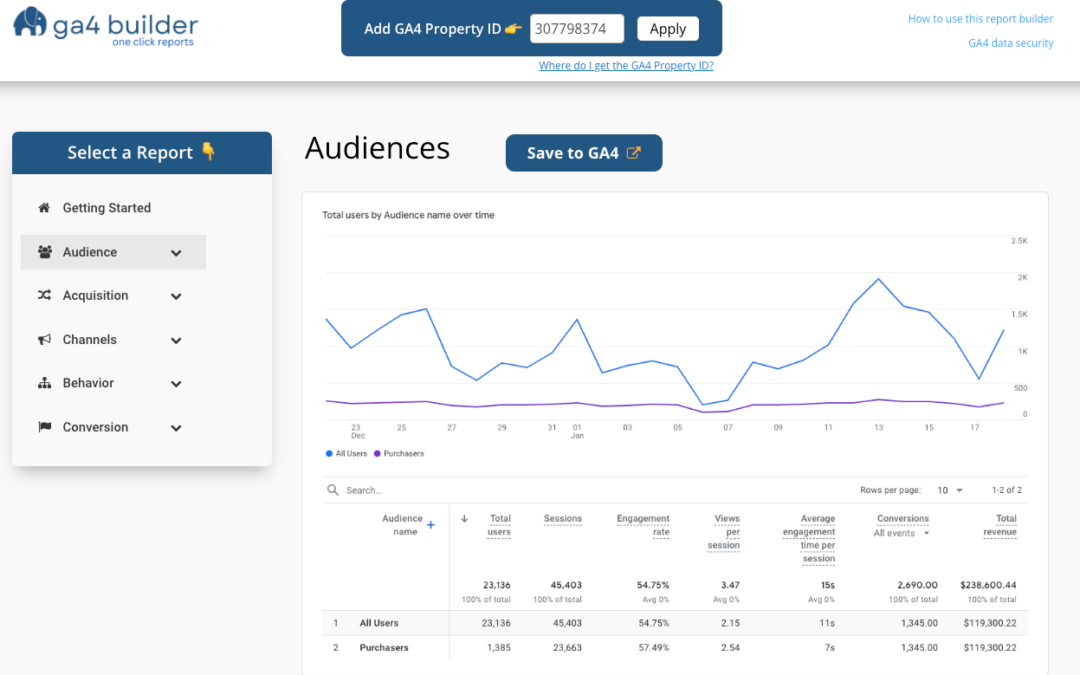
Task: Select the Audience menu item
Action: click(x=114, y=252)
